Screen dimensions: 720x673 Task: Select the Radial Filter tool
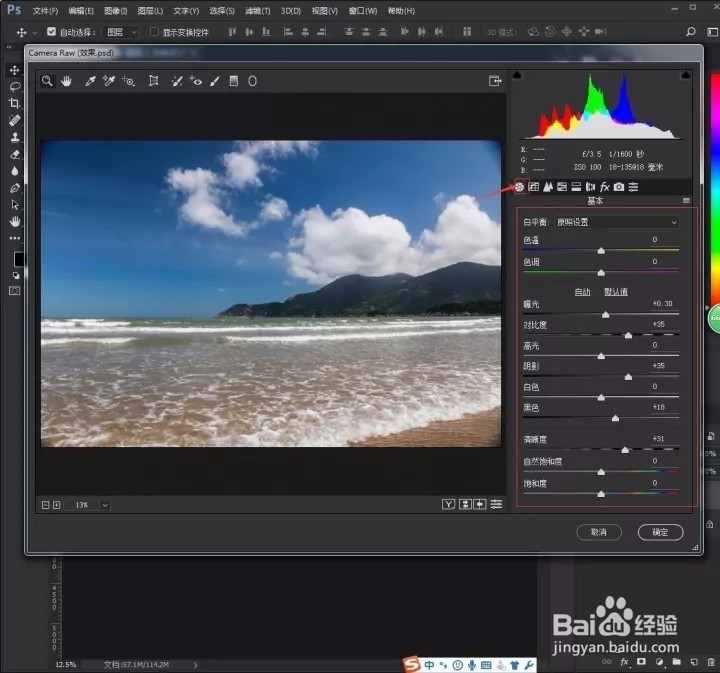click(x=252, y=81)
